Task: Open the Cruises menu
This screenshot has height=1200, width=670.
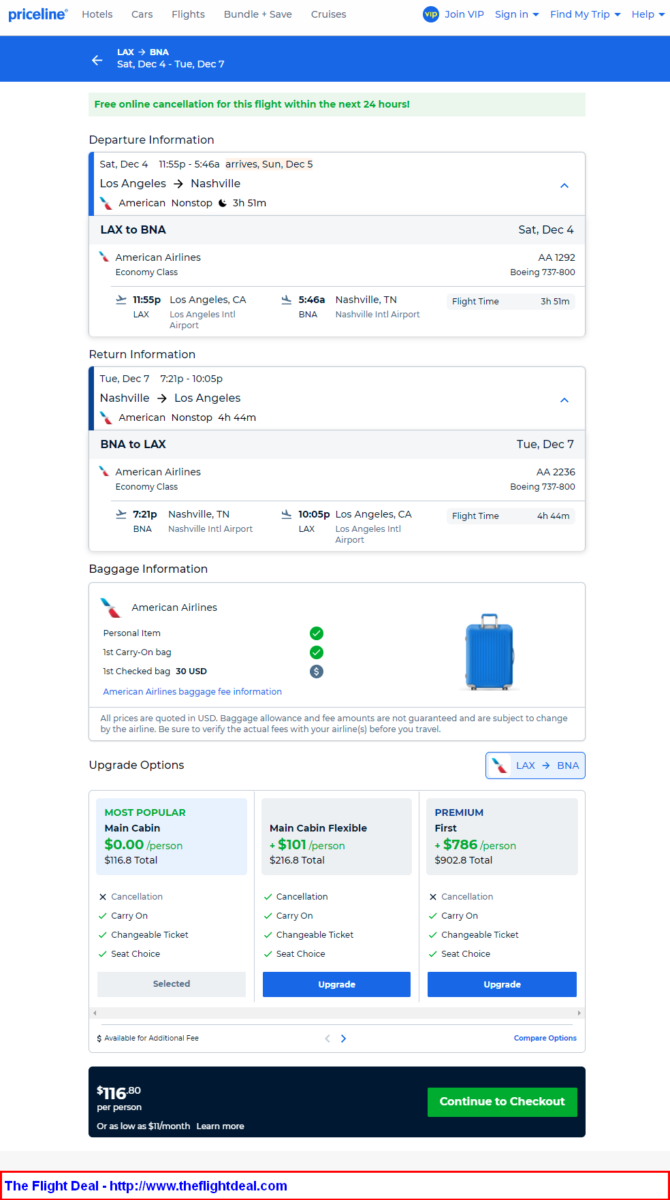Action: 328,14
